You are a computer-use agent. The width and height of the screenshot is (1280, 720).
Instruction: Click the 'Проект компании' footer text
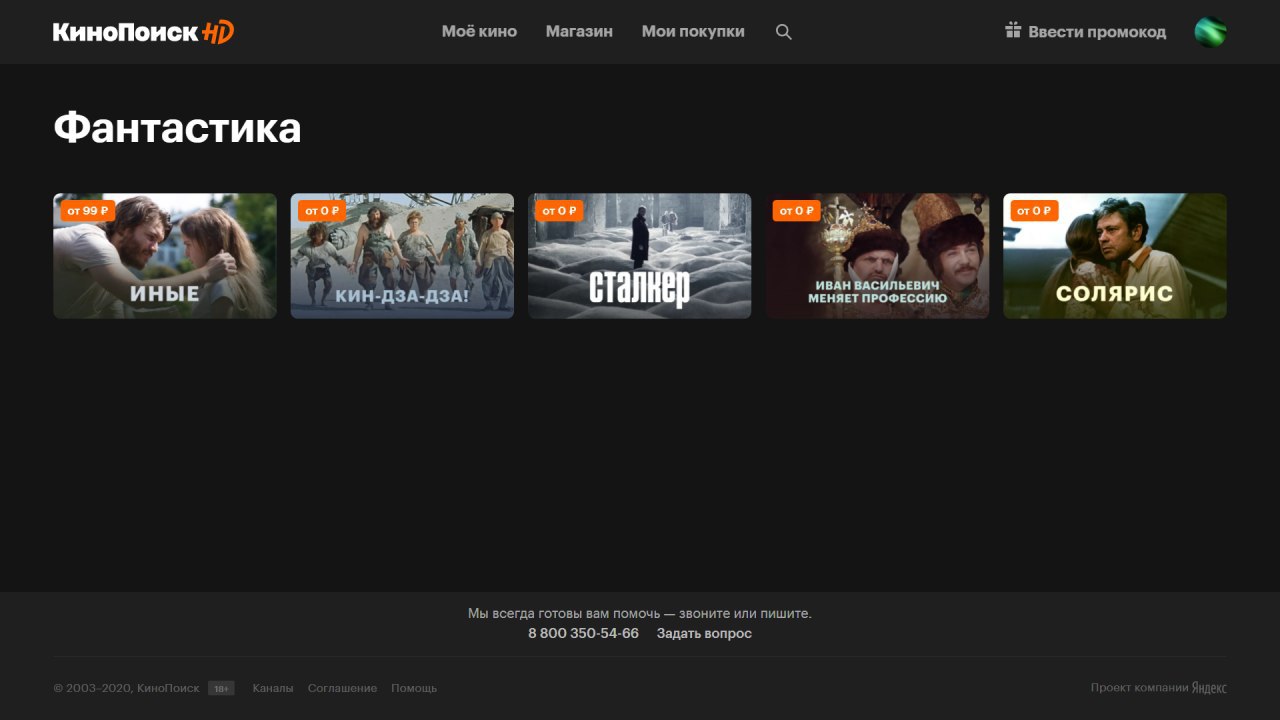pos(1139,688)
